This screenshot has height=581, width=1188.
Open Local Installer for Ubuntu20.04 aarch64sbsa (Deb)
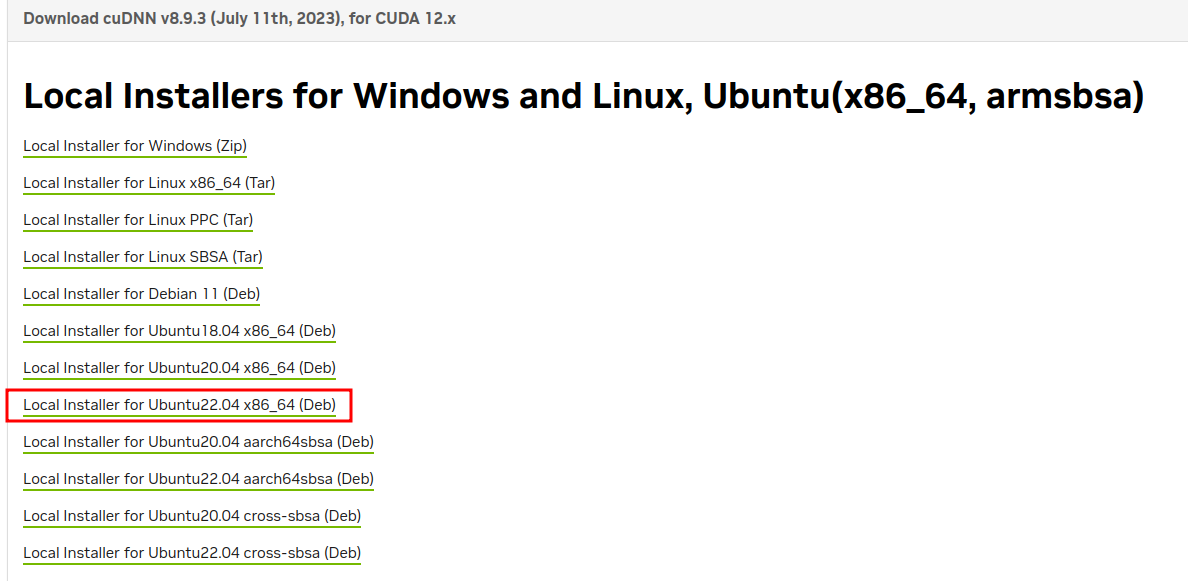pyautogui.click(x=198, y=442)
